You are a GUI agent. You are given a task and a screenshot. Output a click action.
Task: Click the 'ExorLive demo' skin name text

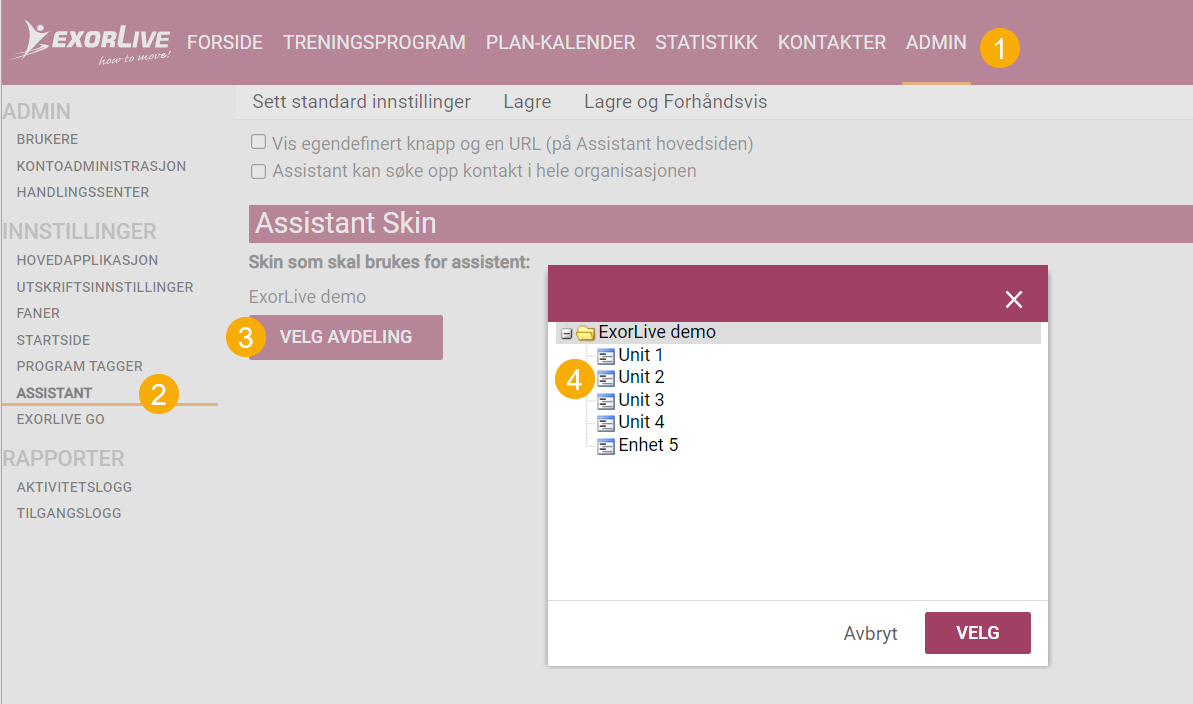click(307, 297)
